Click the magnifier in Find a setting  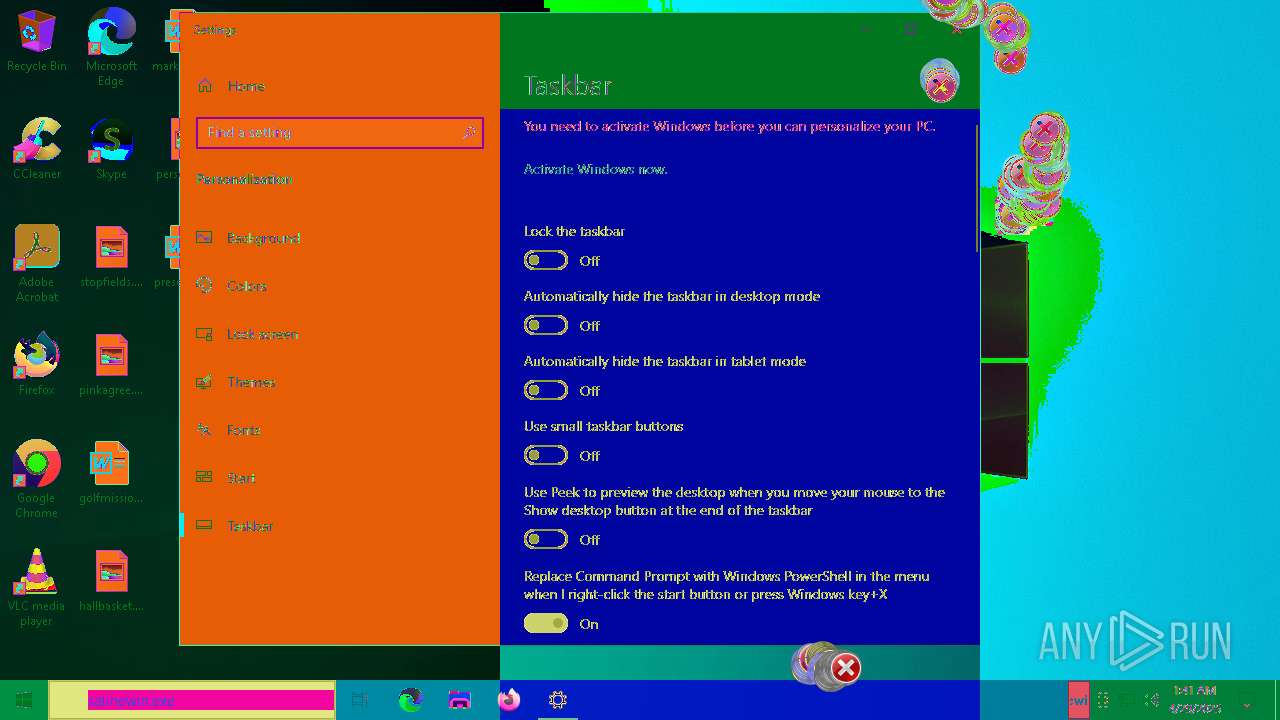469,132
